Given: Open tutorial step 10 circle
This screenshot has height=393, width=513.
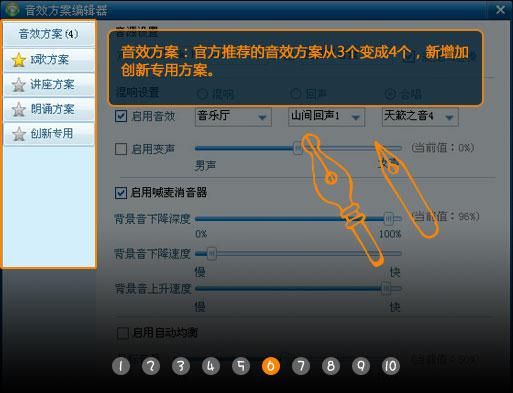Looking at the screenshot, I should (391, 366).
